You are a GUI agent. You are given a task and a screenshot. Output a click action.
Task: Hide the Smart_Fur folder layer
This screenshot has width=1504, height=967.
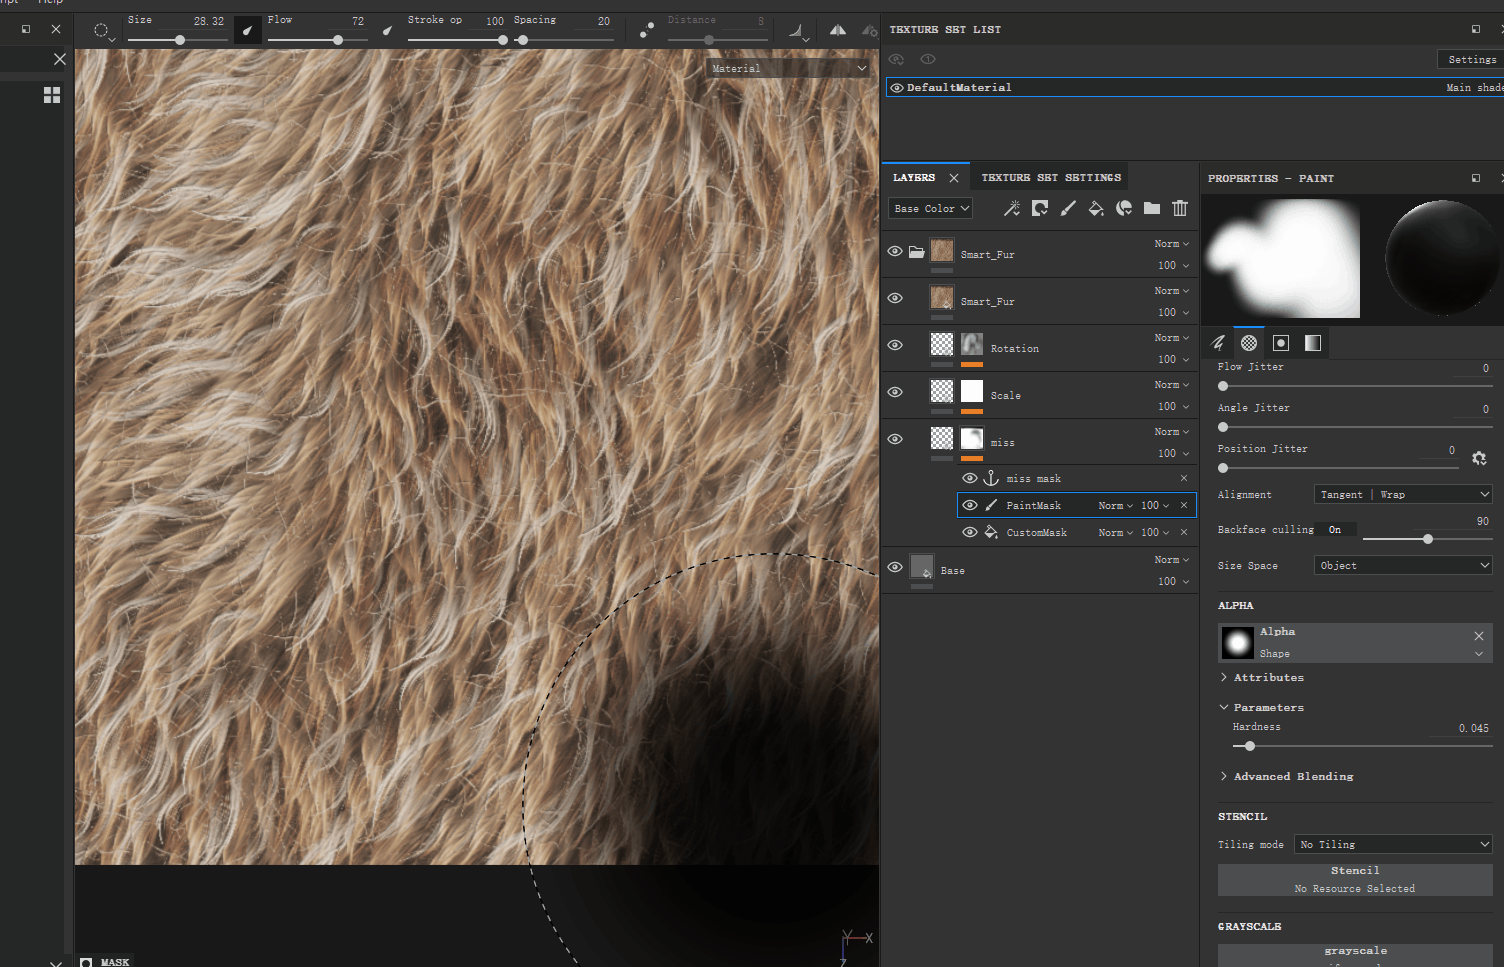pyautogui.click(x=895, y=251)
